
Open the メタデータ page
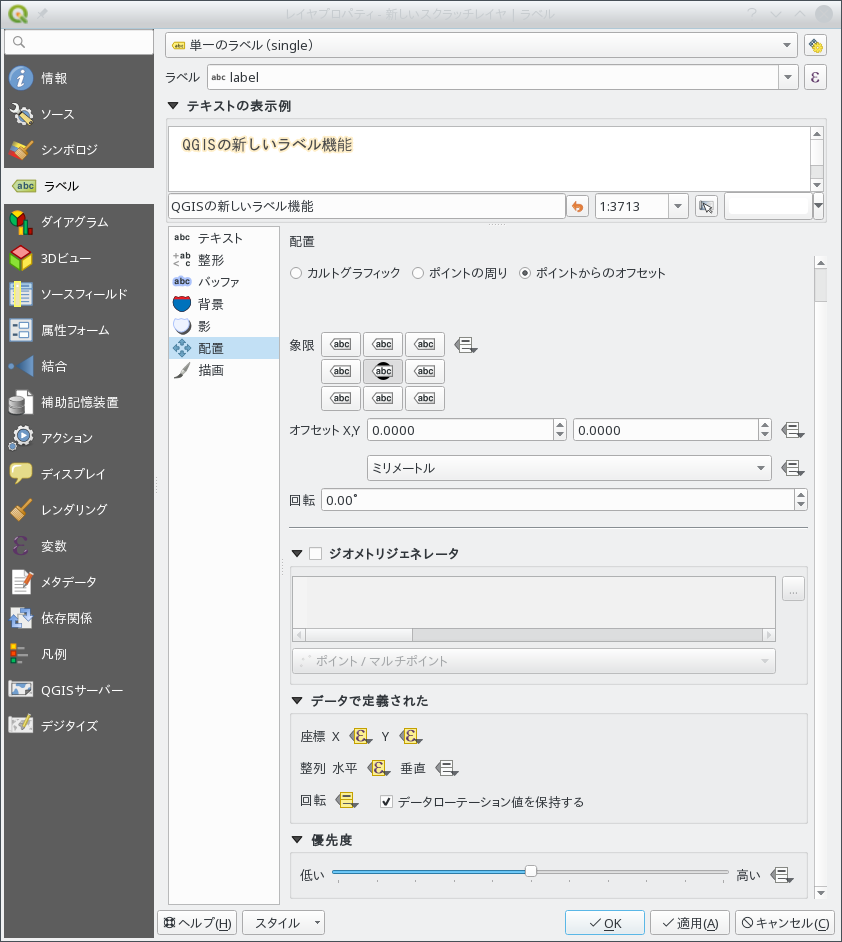(x=79, y=582)
